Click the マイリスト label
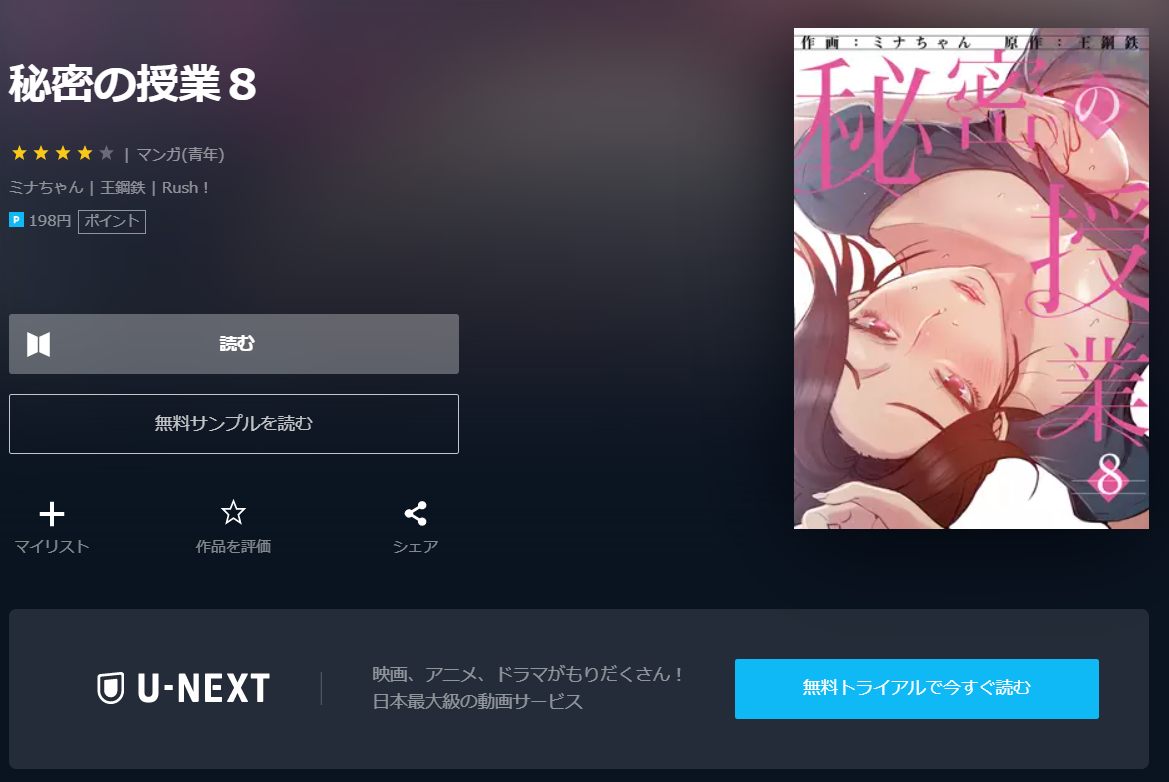The height and width of the screenshot is (782, 1169). 52,546
